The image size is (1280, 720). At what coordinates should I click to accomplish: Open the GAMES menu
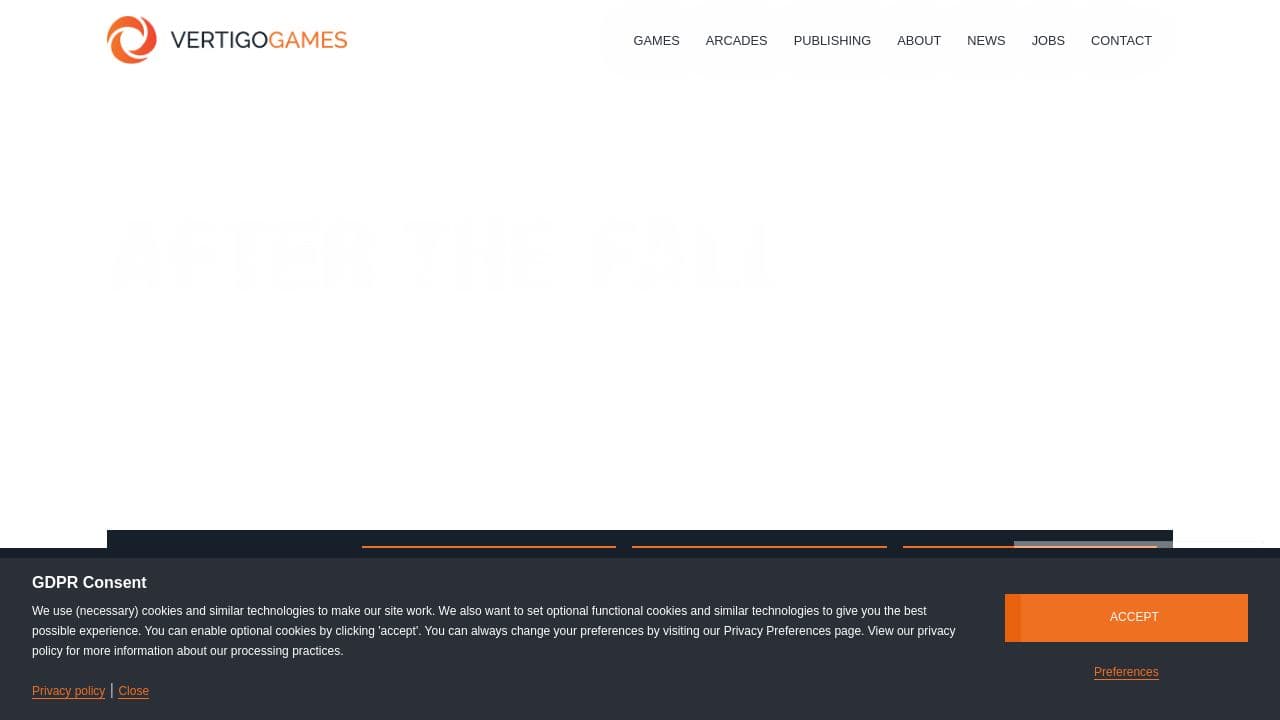click(x=656, y=41)
